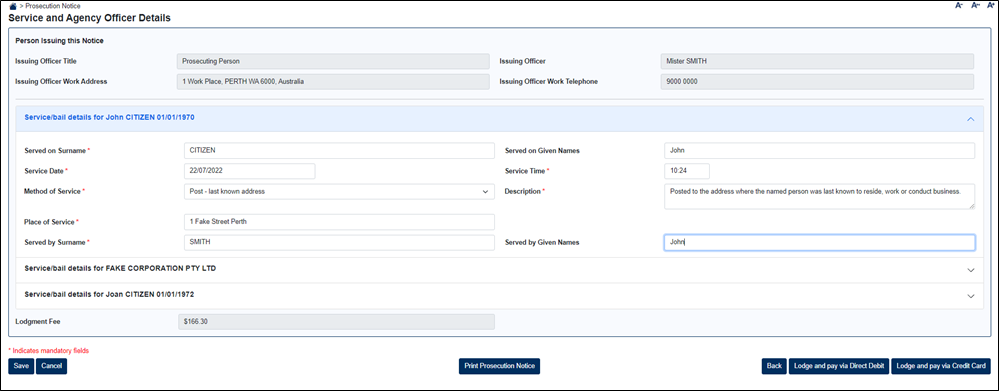Screen dimensions: 999x391
Task: Expand Joan CITIZEN service details chevron
Action: tap(970, 296)
